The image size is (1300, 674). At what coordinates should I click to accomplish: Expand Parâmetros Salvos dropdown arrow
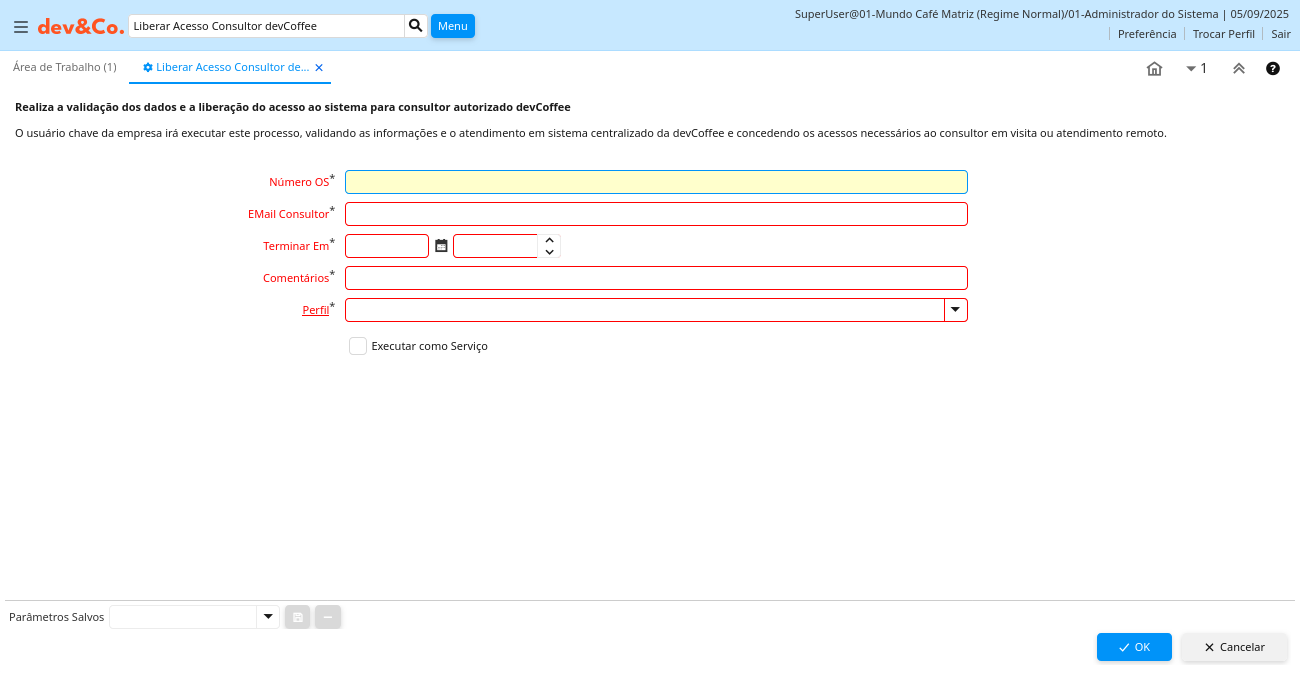[268, 617]
